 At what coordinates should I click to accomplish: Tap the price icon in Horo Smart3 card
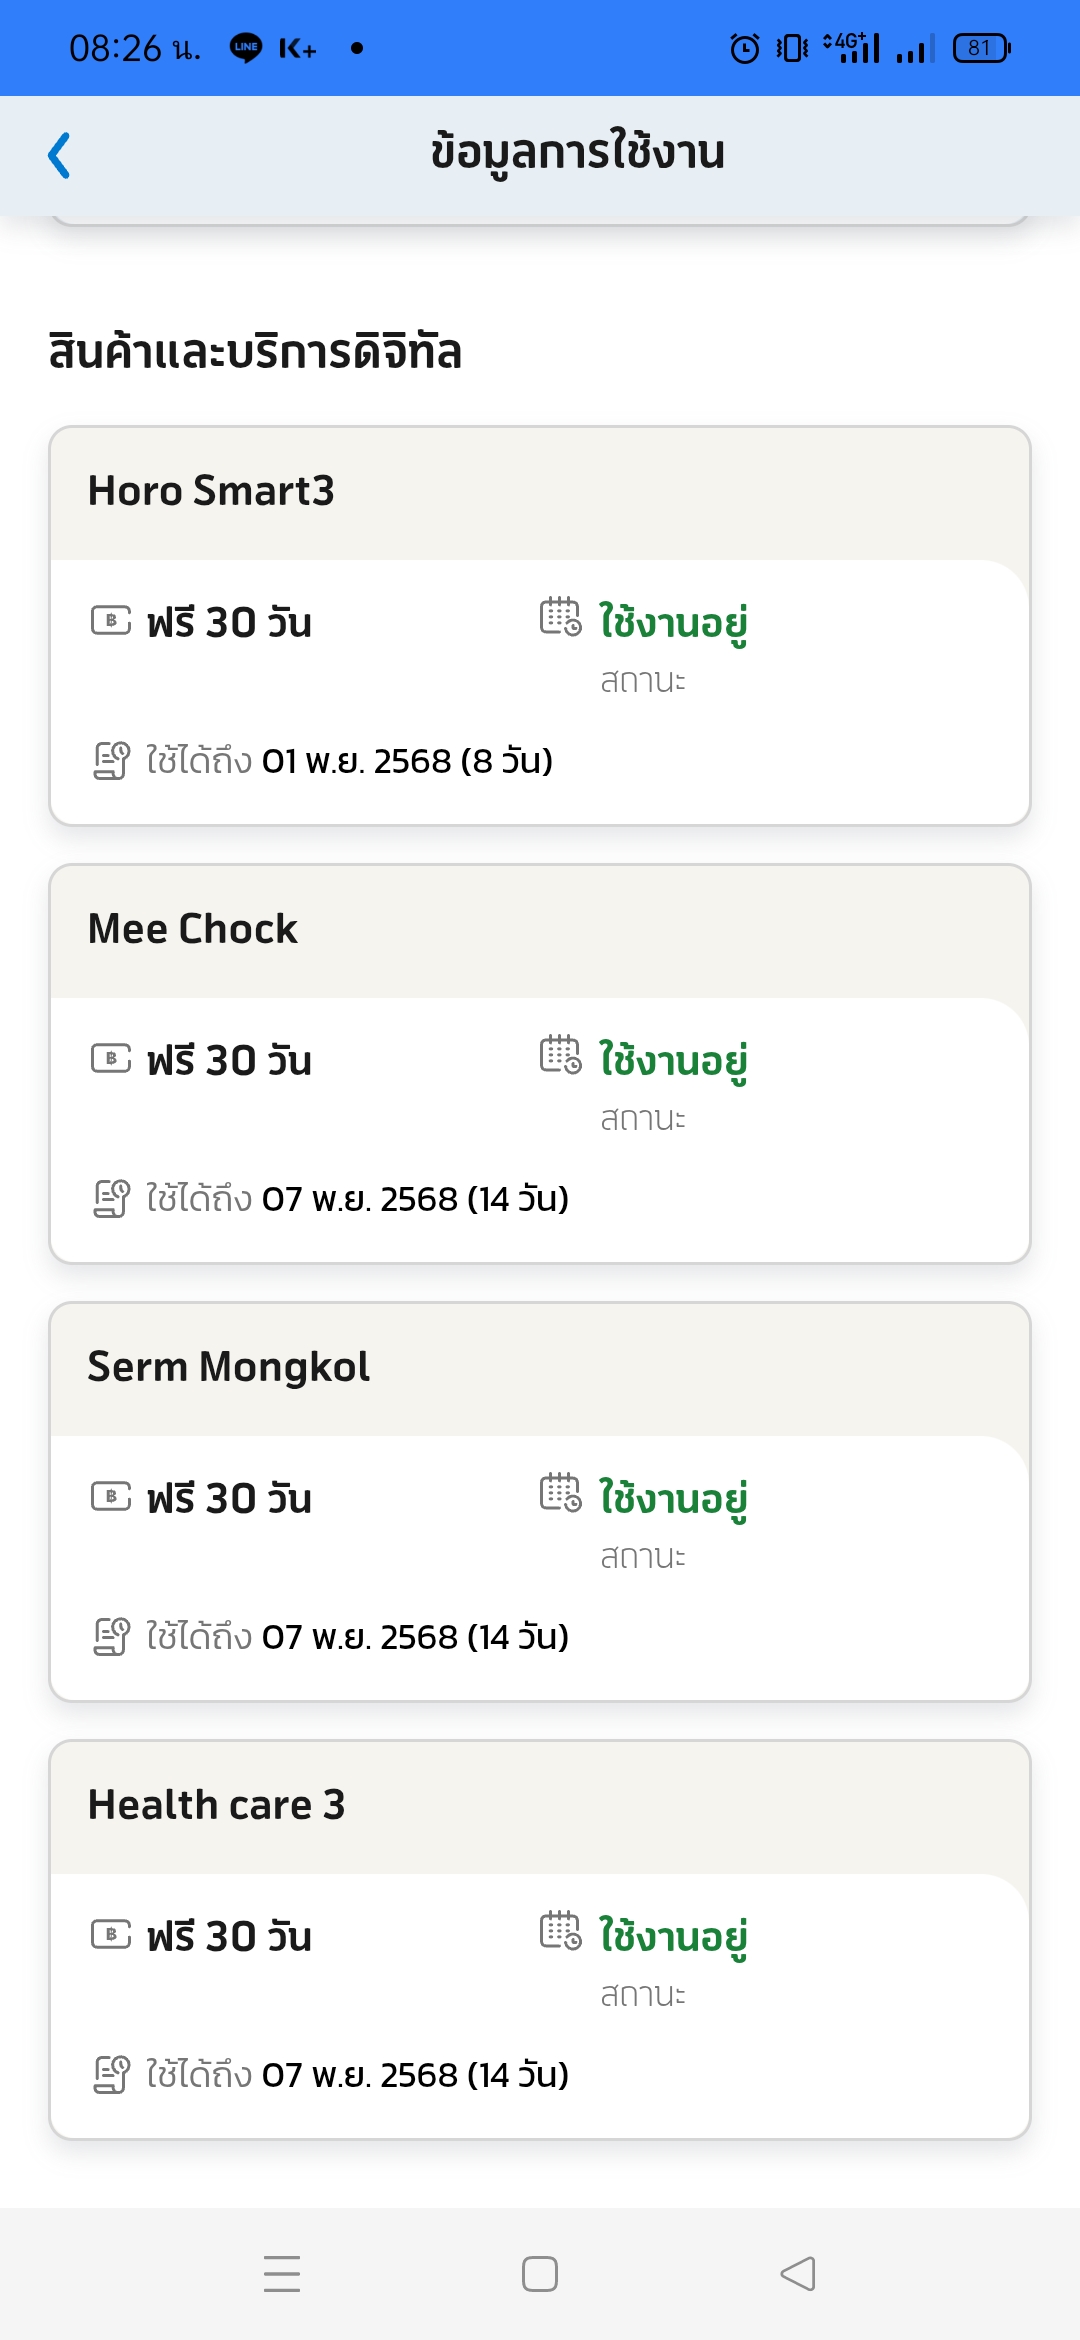[111, 621]
